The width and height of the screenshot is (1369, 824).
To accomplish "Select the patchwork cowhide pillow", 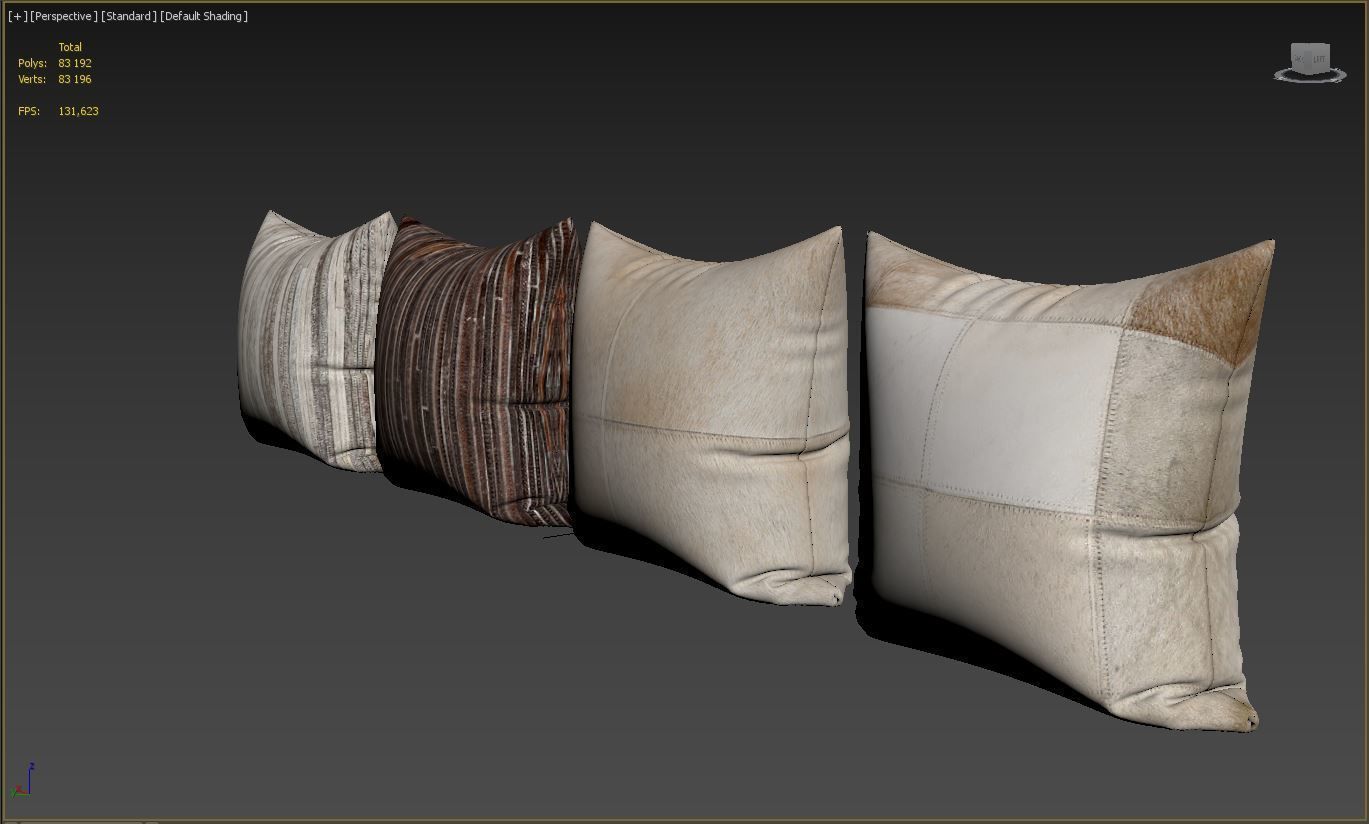I will (1065, 480).
